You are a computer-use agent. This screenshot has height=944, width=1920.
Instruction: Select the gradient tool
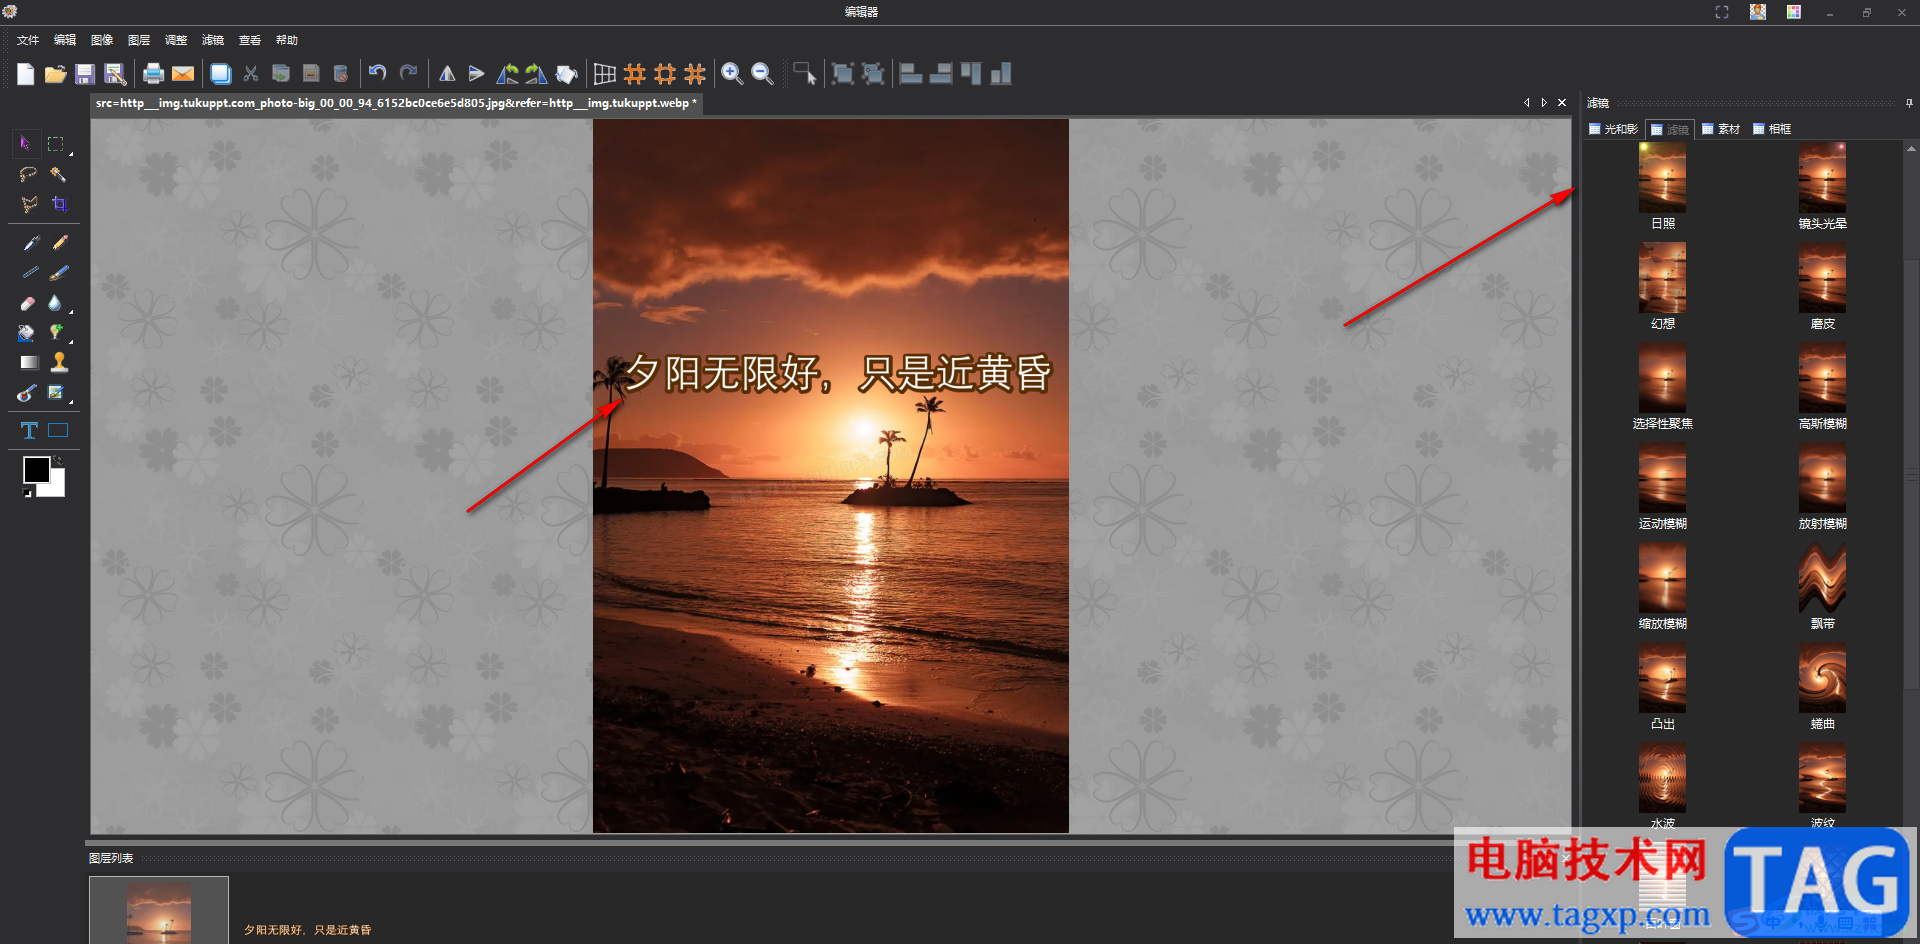(x=29, y=363)
